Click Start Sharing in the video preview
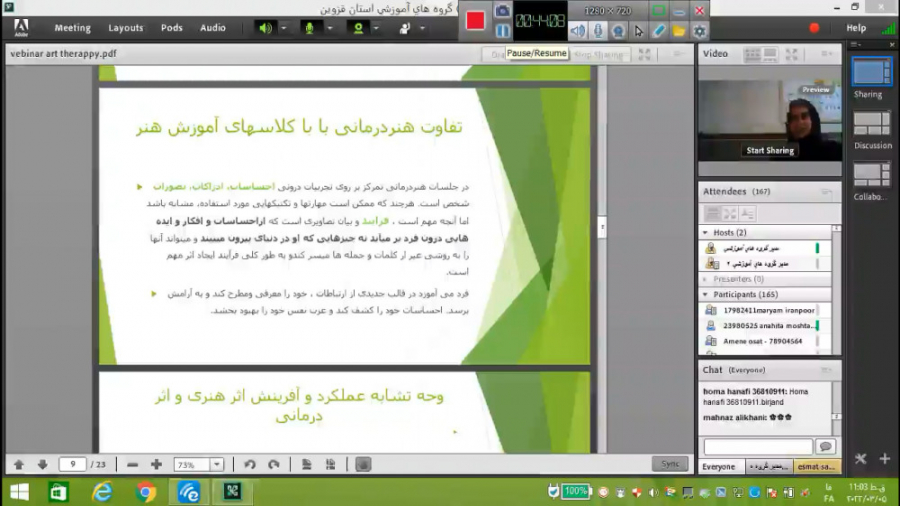The width and height of the screenshot is (900, 506). pos(770,150)
